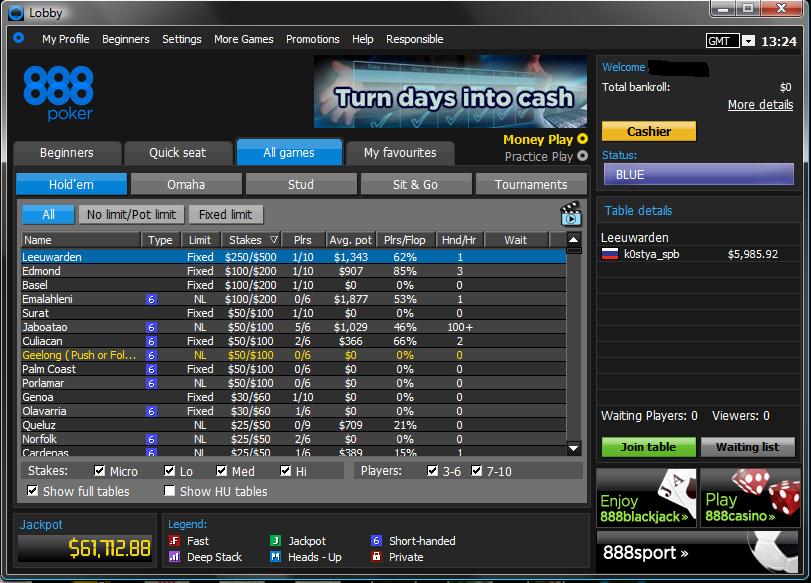811x583 pixels.
Task: Switch to the Quick seat tab
Action: [x=177, y=153]
